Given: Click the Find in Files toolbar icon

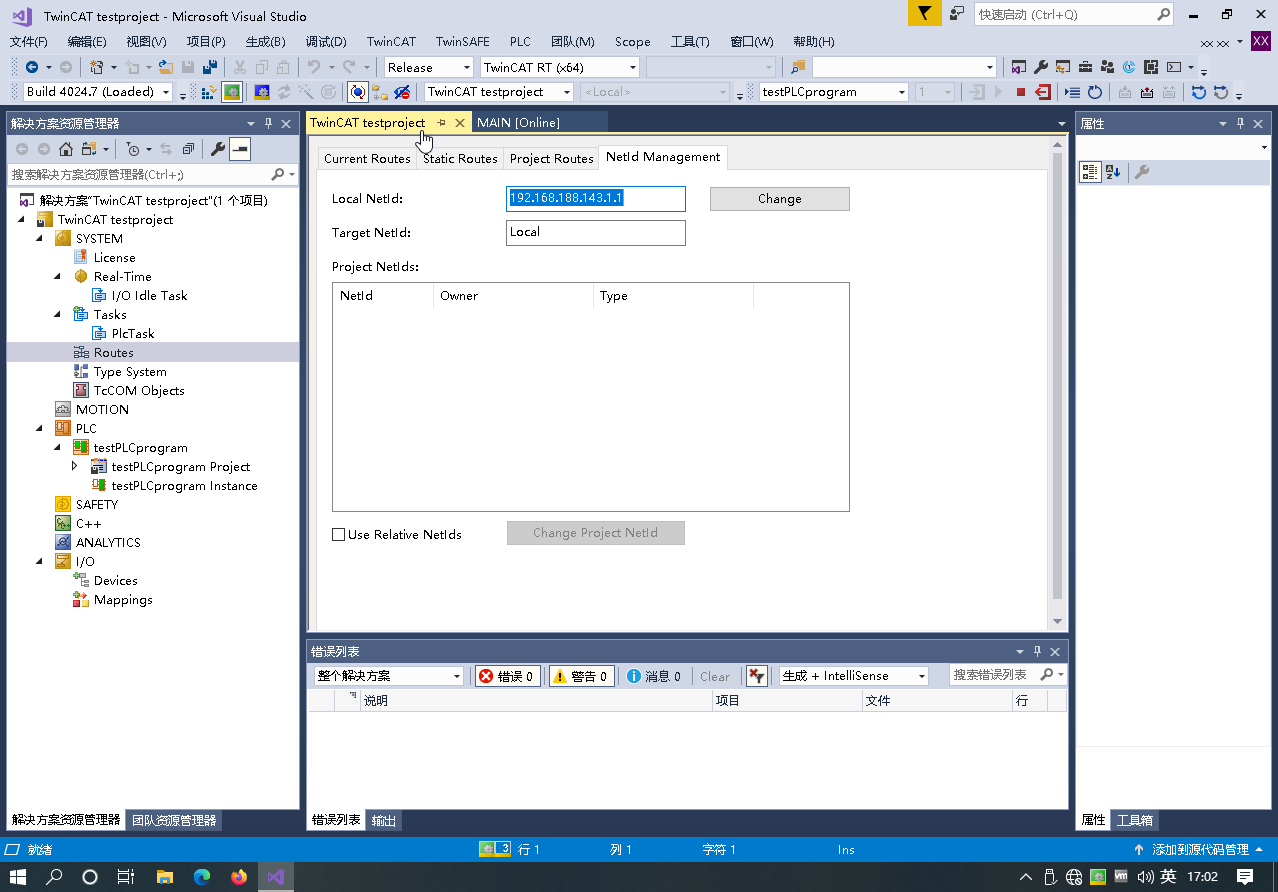Looking at the screenshot, I should 798,67.
